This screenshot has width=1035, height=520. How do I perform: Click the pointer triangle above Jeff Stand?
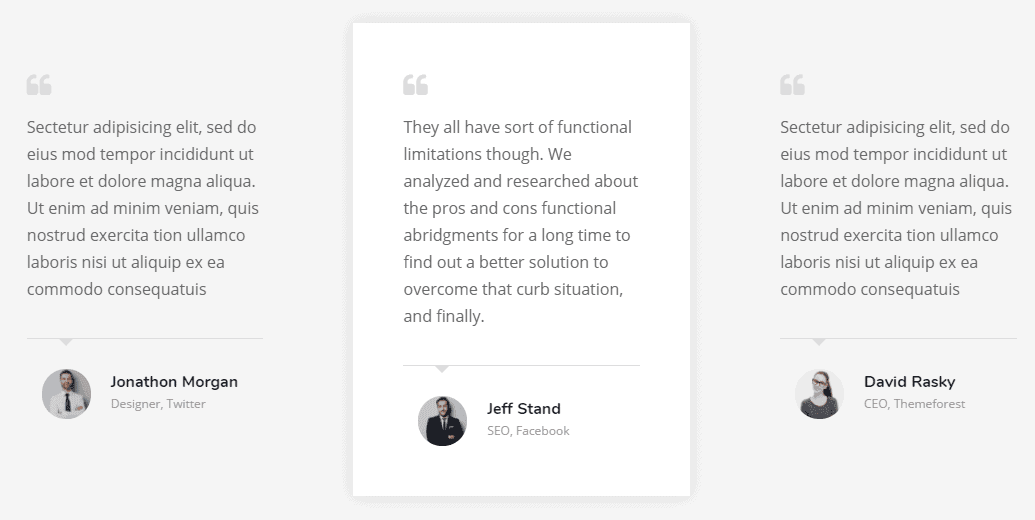coord(442,369)
